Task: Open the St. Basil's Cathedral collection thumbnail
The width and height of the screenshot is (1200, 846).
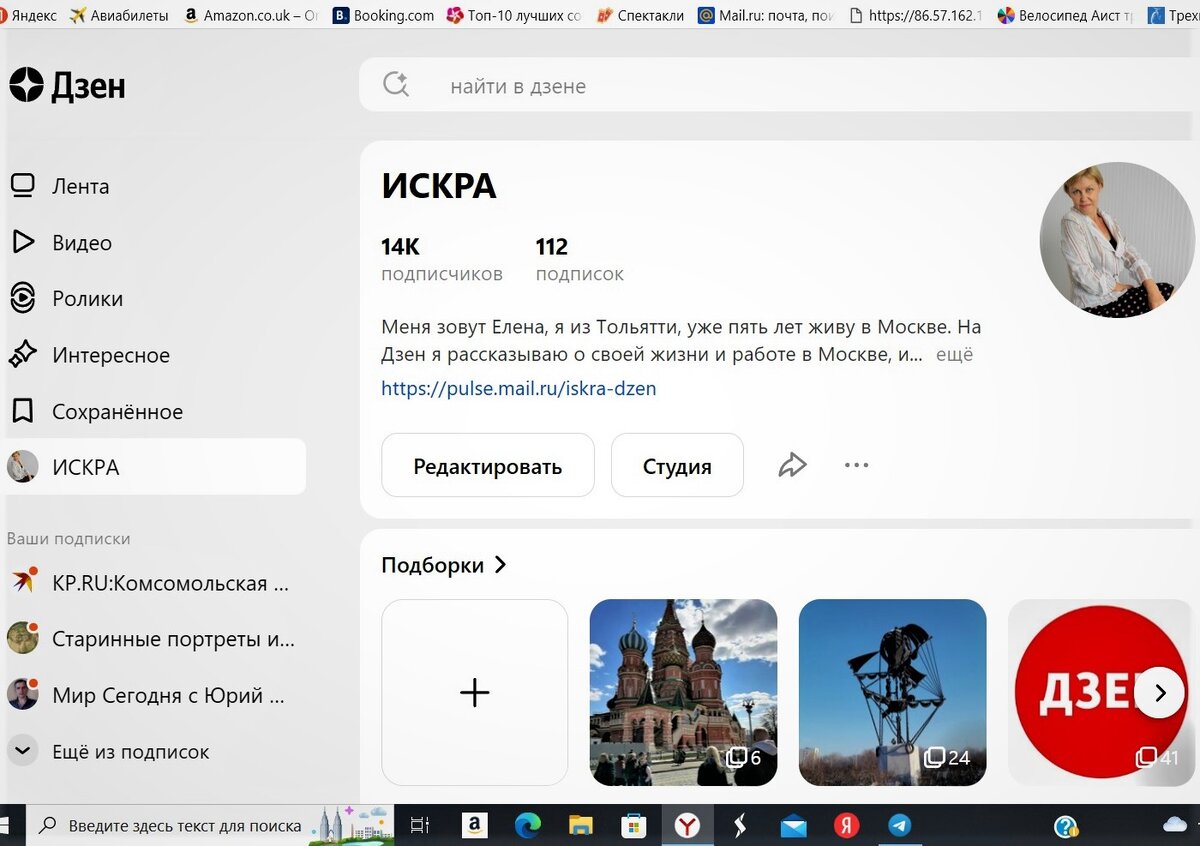Action: [x=683, y=691]
